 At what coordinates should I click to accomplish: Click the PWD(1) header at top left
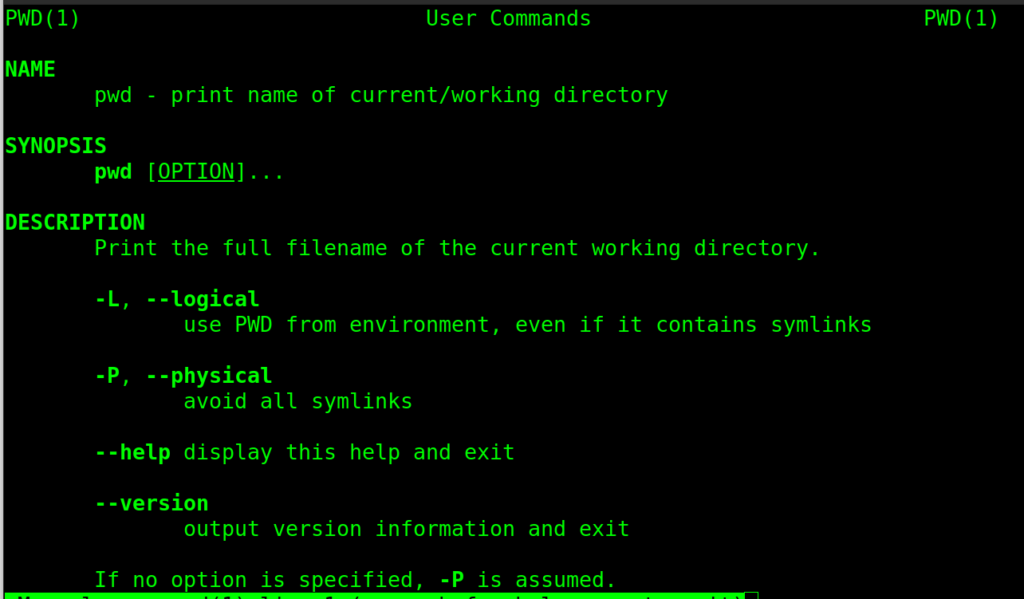43,19
